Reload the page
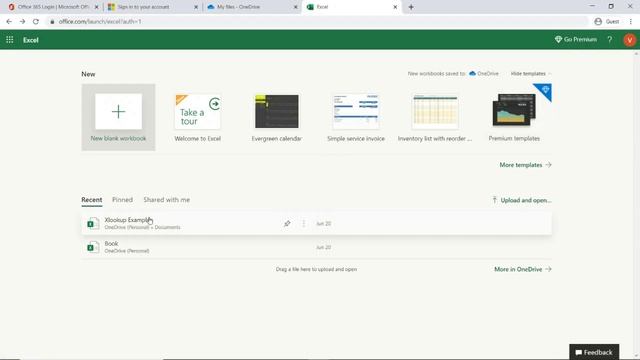Screen dimensions: 640x360 (36, 21)
